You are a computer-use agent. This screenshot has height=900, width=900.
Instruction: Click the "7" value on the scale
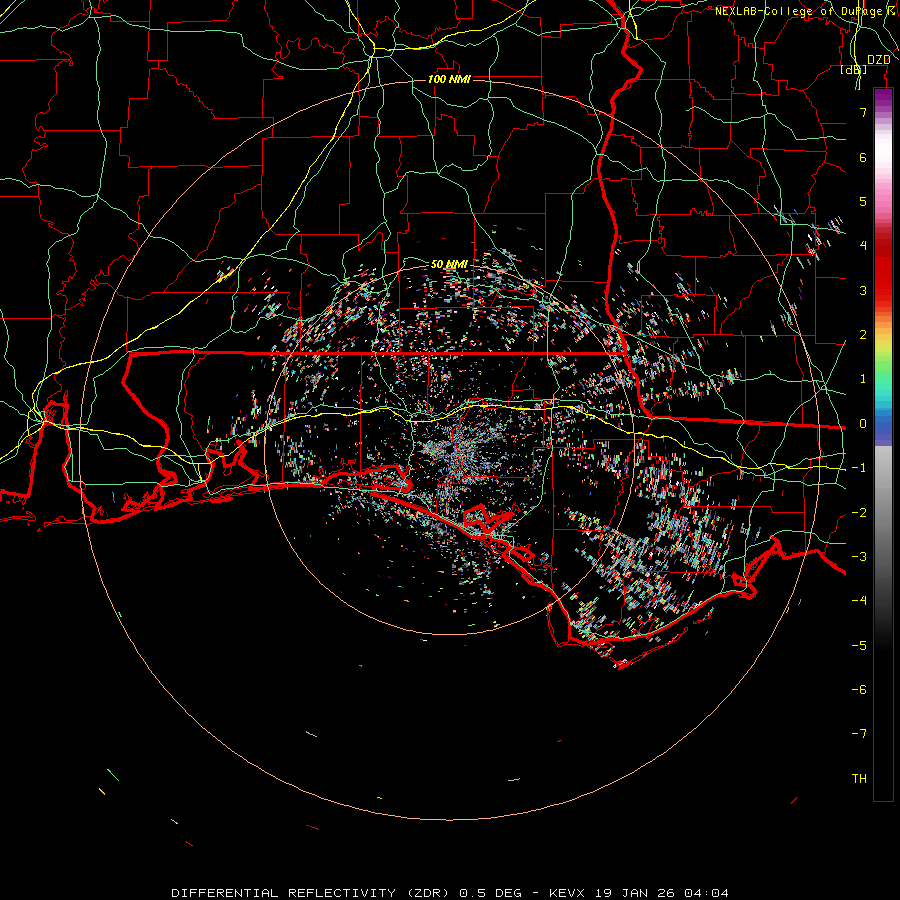point(863,112)
